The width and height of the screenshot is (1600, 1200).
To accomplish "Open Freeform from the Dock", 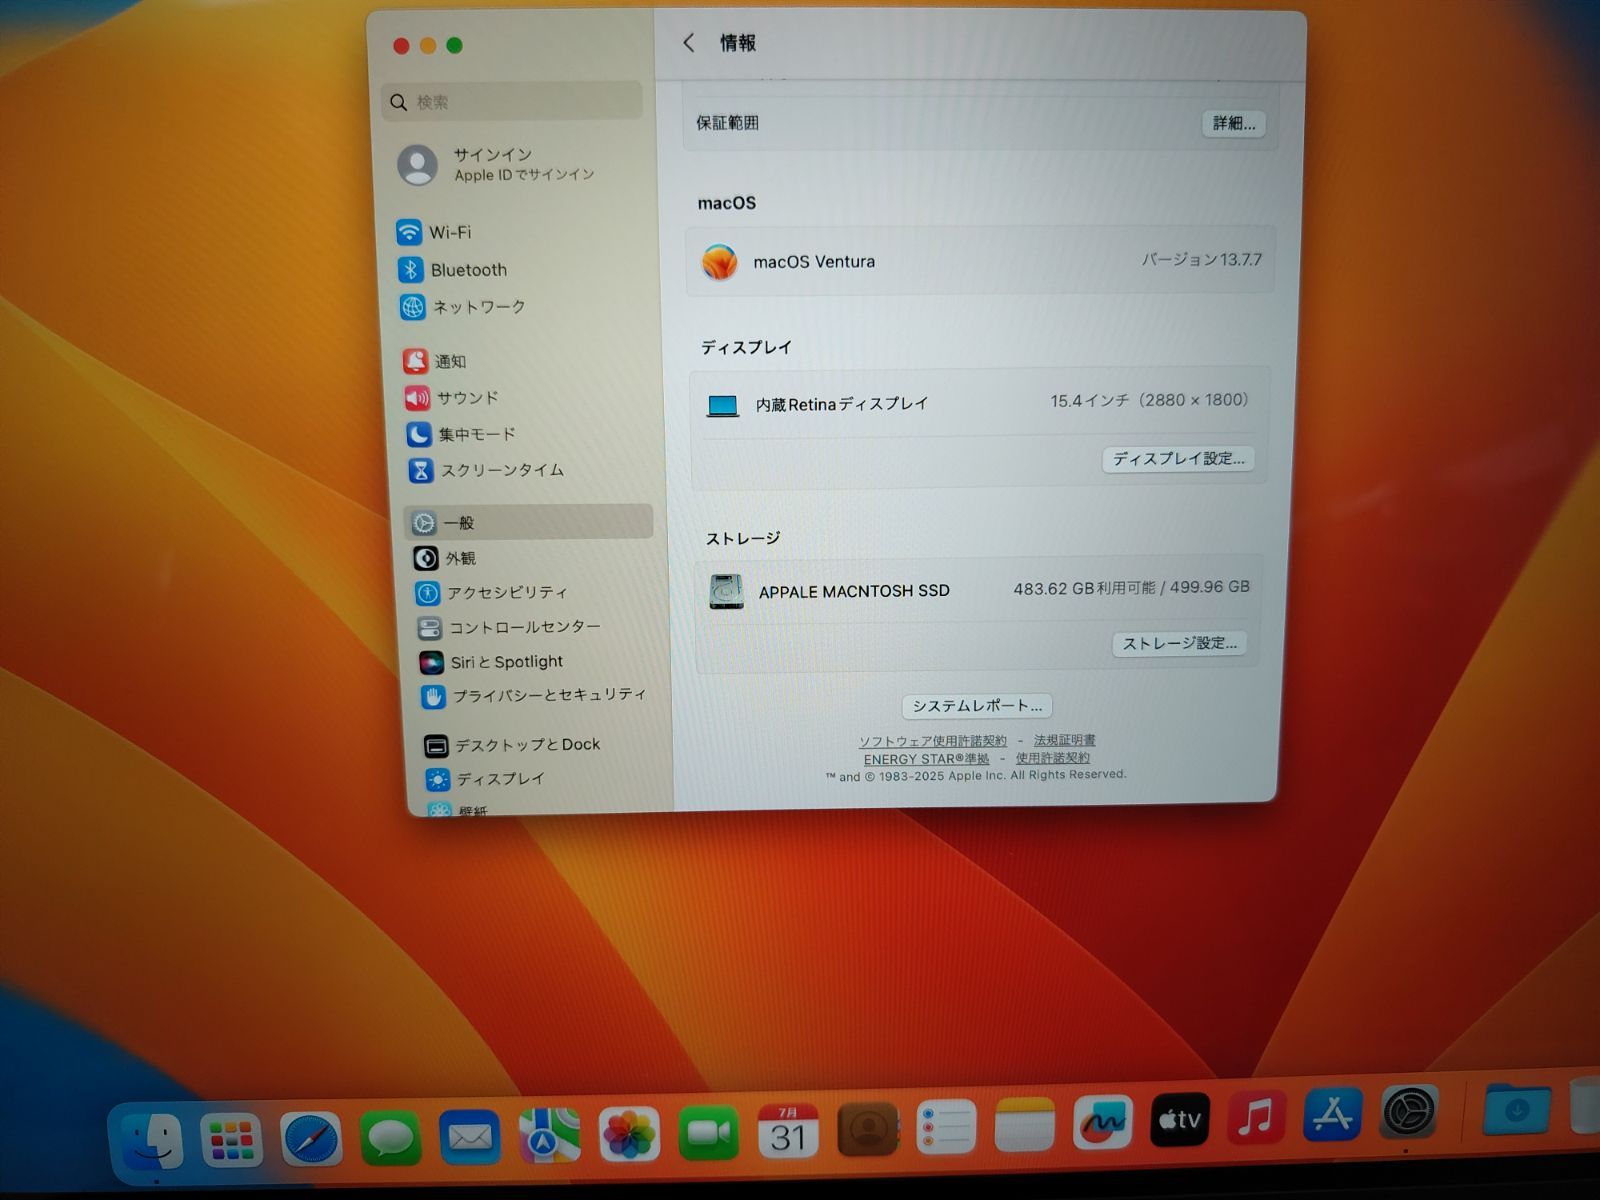I will (1103, 1121).
